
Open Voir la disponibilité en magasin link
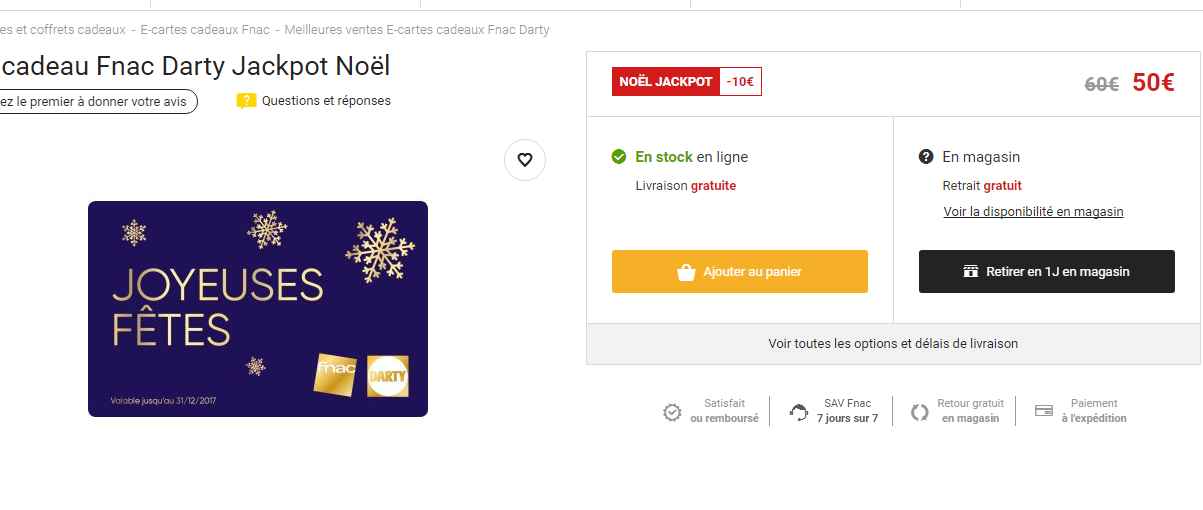1033,212
